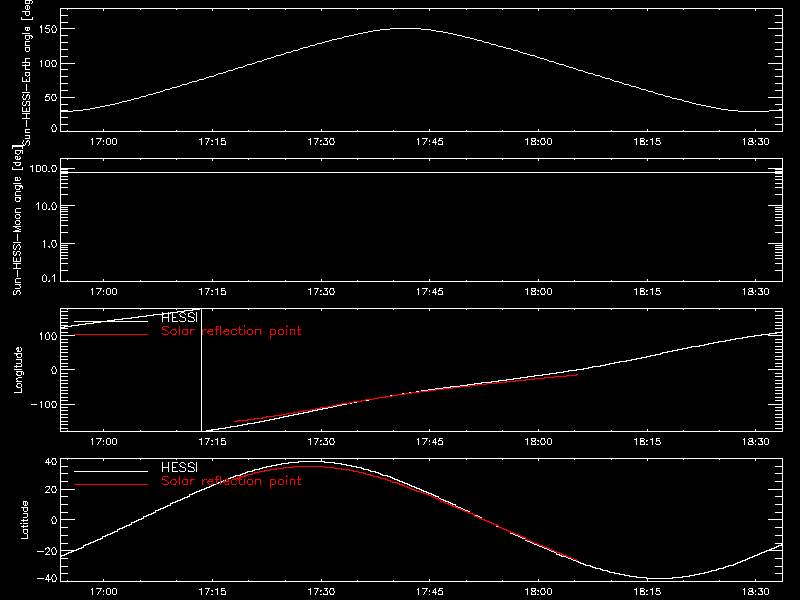Click the Longitude axis label

pyautogui.click(x=18, y=370)
